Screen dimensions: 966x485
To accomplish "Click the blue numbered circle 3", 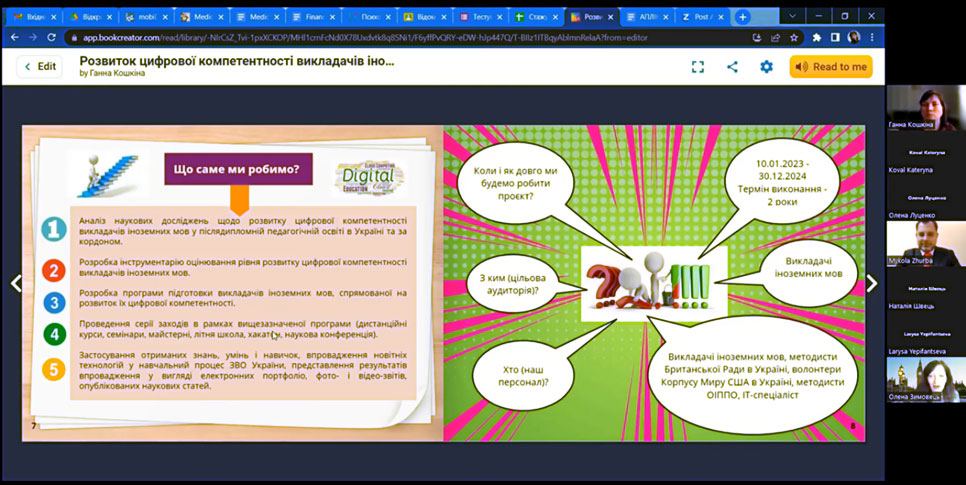I will tap(54, 303).
